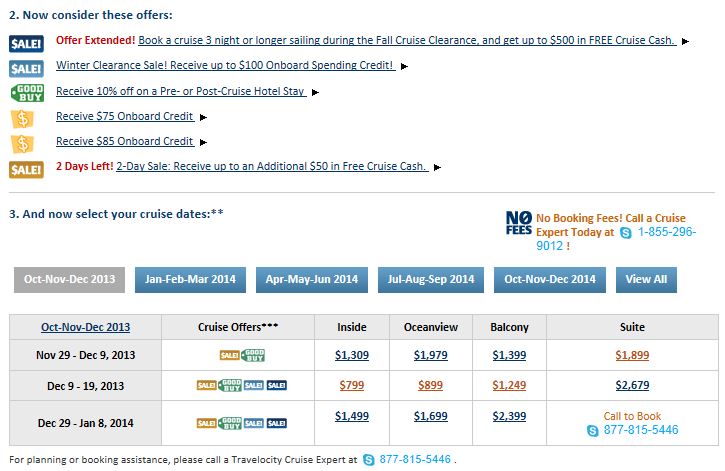This screenshot has width=725, height=471.
Task: Call 877-815-5446 in the Suite column
Action: click(x=641, y=430)
